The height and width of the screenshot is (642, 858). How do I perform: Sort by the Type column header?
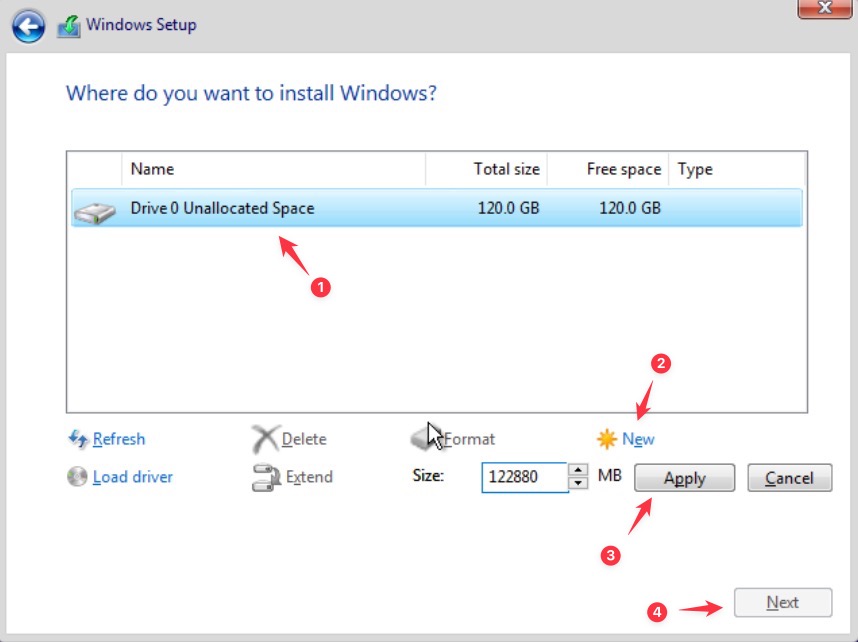point(737,169)
